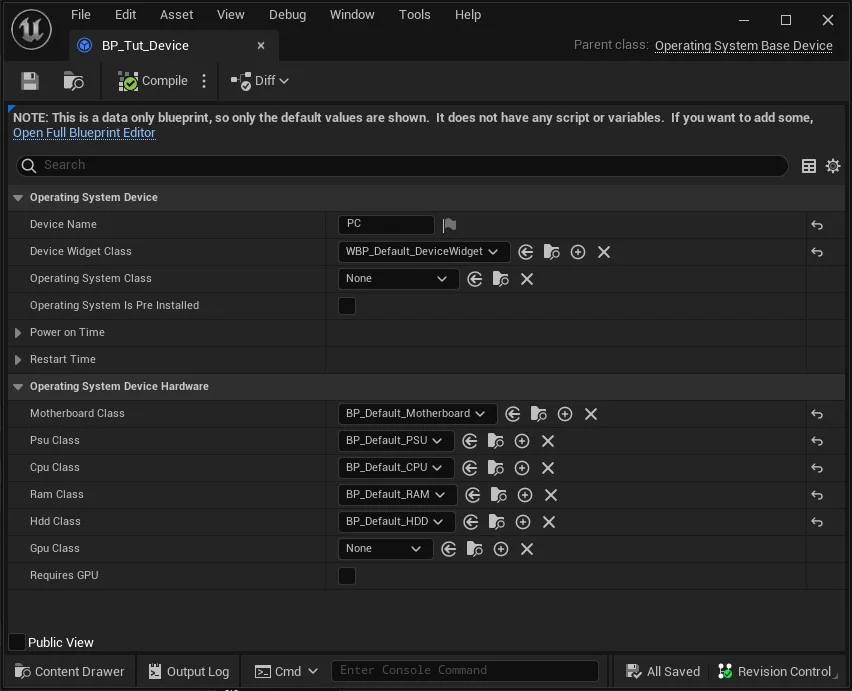Open the Edit menu
Image resolution: width=852 pixels, height=691 pixels.
click(x=125, y=15)
